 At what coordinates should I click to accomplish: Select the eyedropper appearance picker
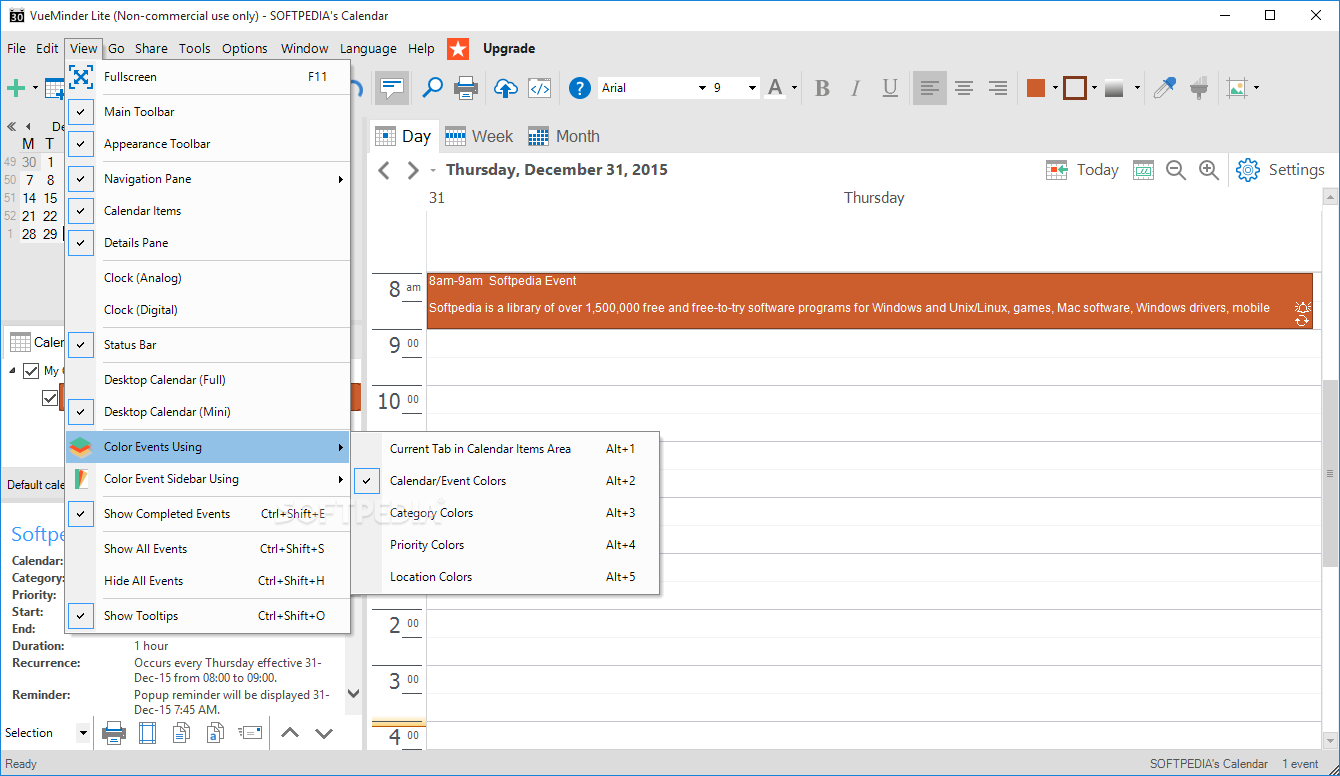click(1164, 88)
